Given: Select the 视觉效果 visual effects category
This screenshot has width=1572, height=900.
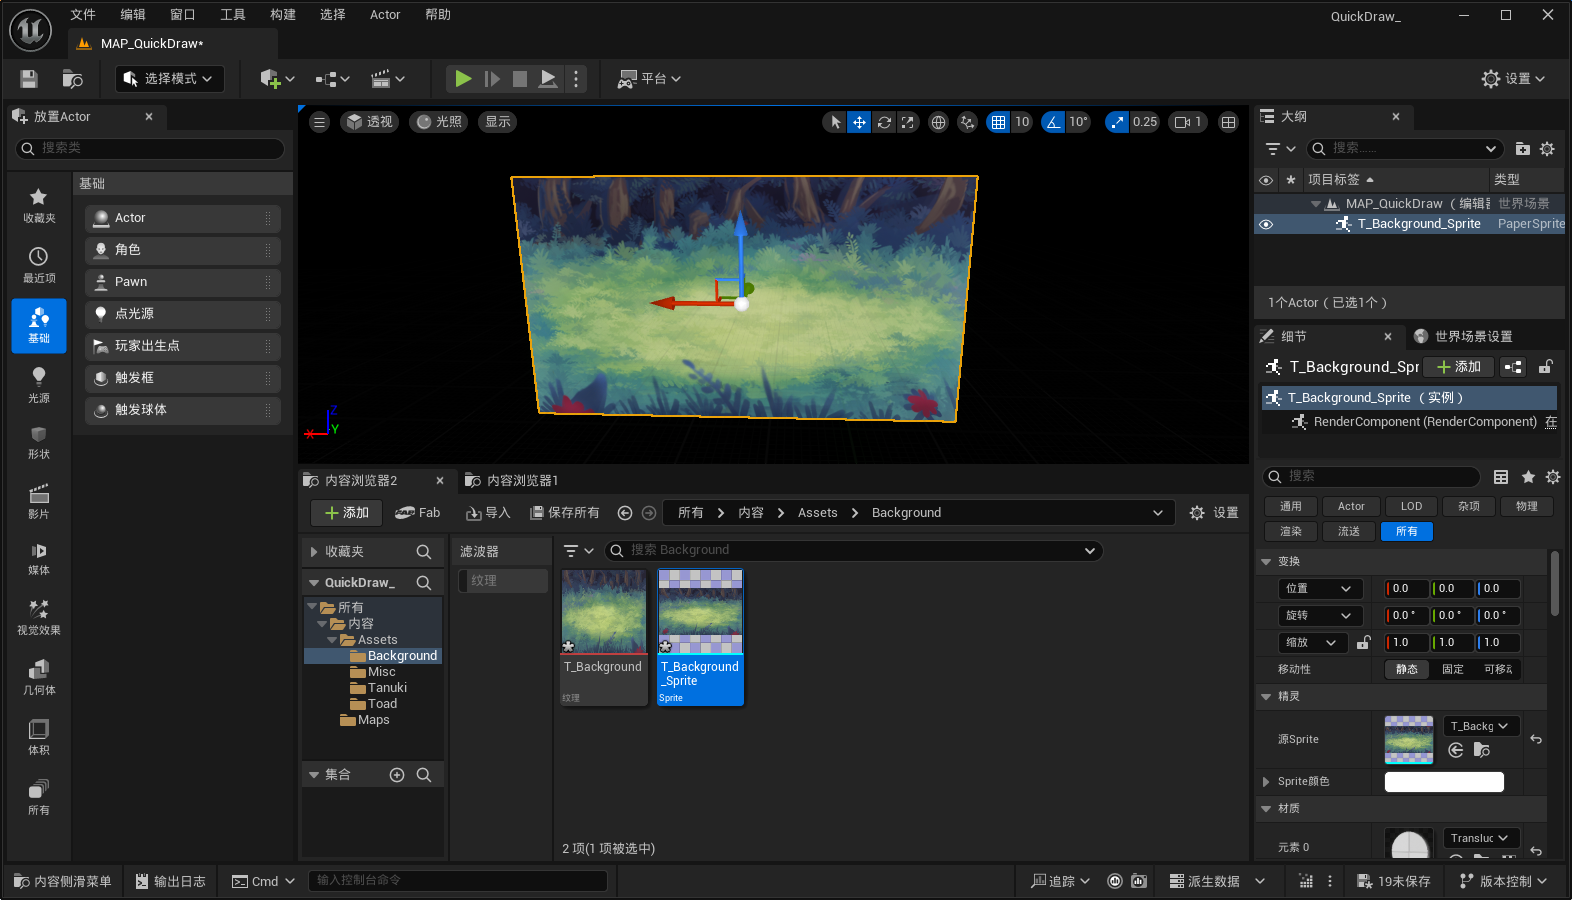Looking at the screenshot, I should (x=39, y=618).
